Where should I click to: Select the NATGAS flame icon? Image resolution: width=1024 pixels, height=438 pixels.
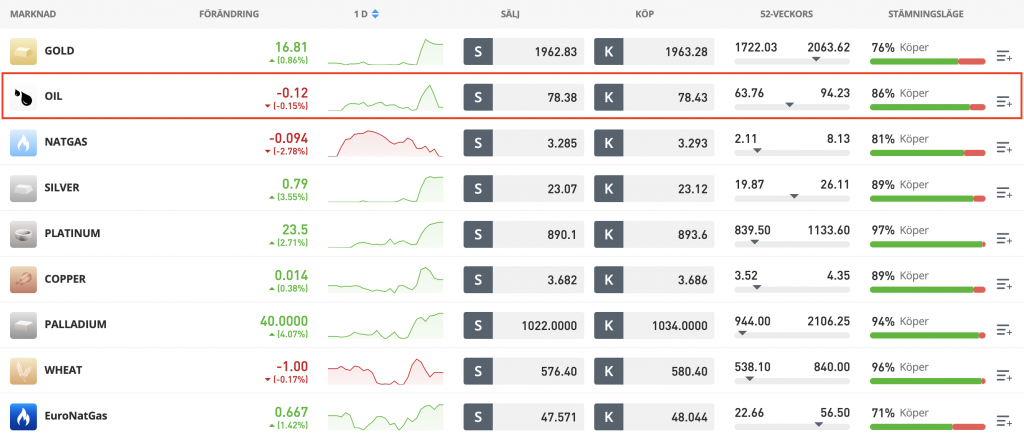point(23,143)
